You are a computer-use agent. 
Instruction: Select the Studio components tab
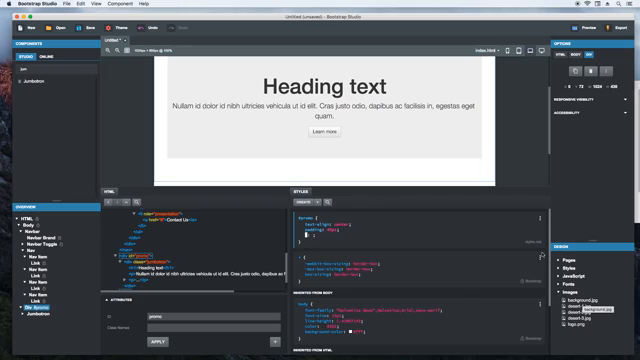(26, 56)
